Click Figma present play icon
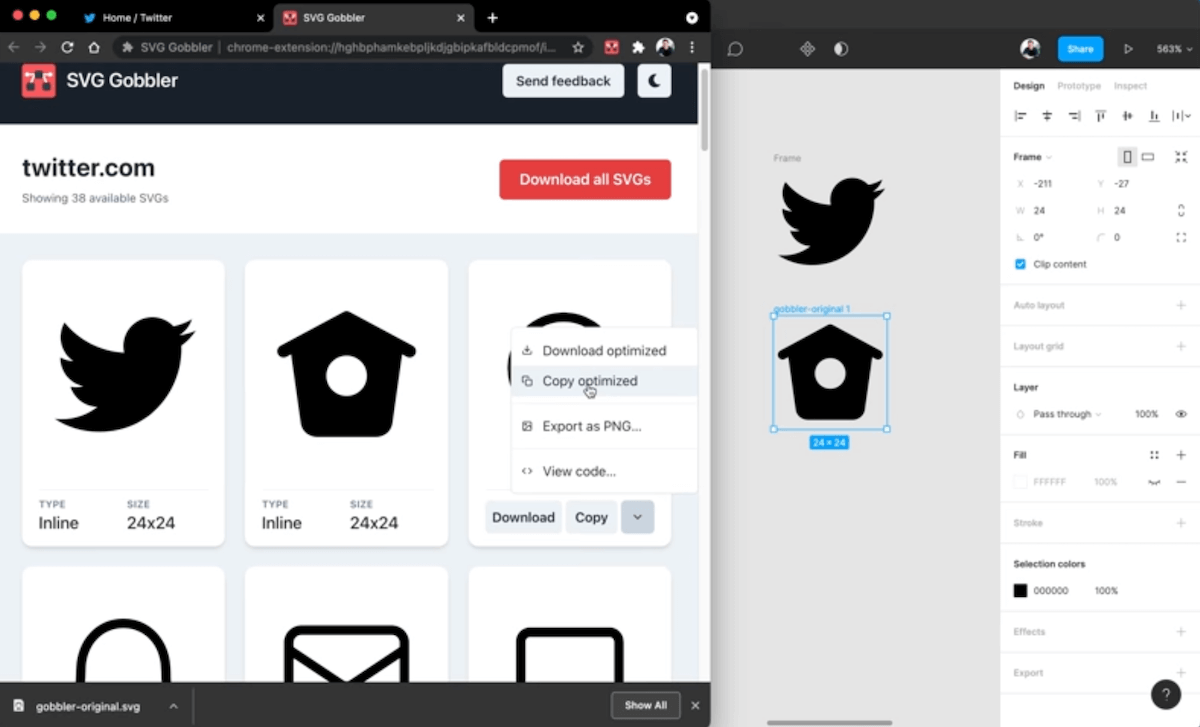Screen dimensions: 1200x727 point(1129,48)
